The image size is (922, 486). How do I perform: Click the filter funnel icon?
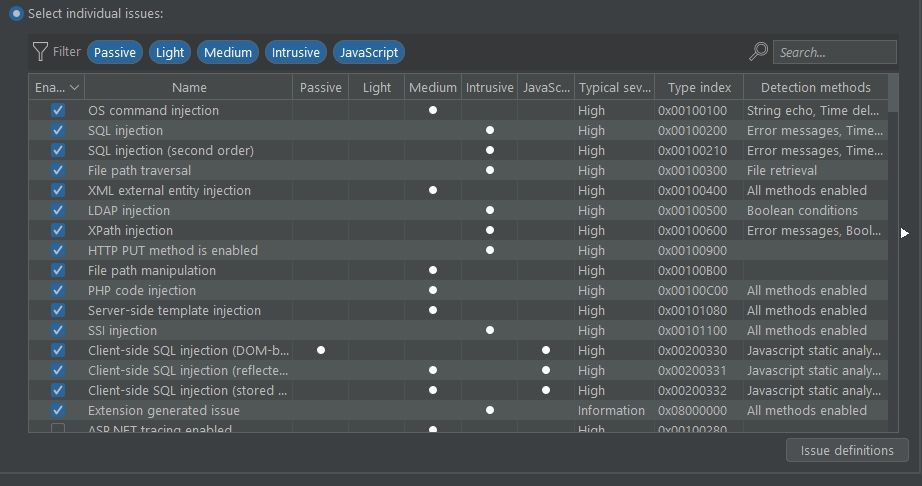[x=39, y=52]
